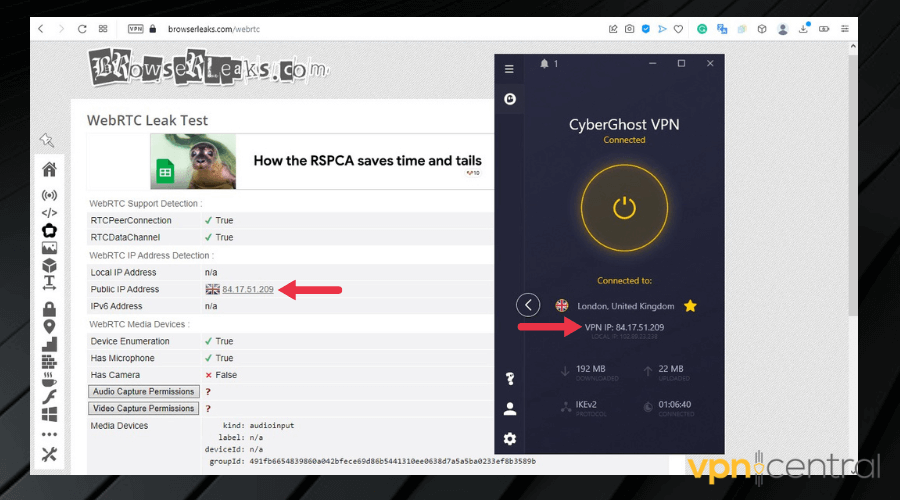Toggle favorite star for London server

click(x=690, y=306)
